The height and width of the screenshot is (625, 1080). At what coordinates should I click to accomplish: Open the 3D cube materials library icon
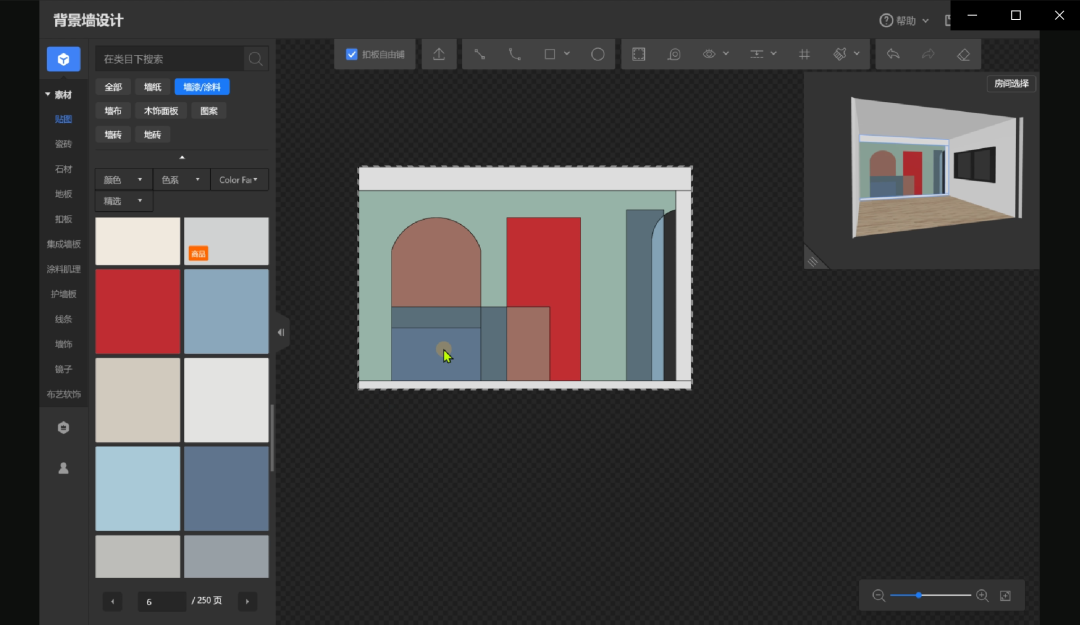pos(64,59)
